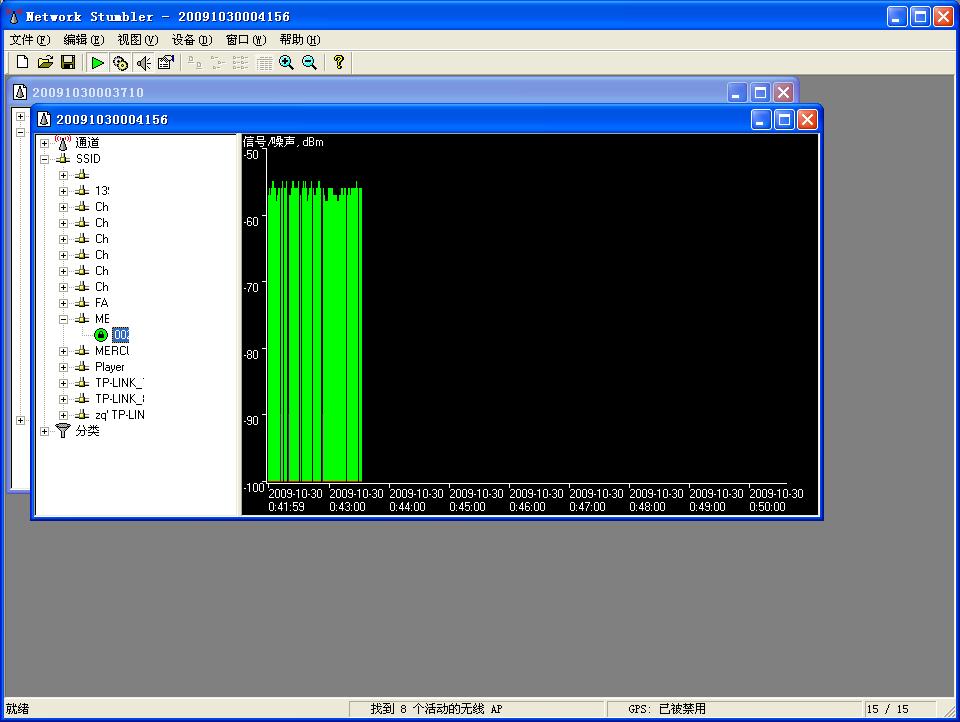The height and width of the screenshot is (722, 960).
Task: Close the background window 20091030003710
Action: click(783, 92)
